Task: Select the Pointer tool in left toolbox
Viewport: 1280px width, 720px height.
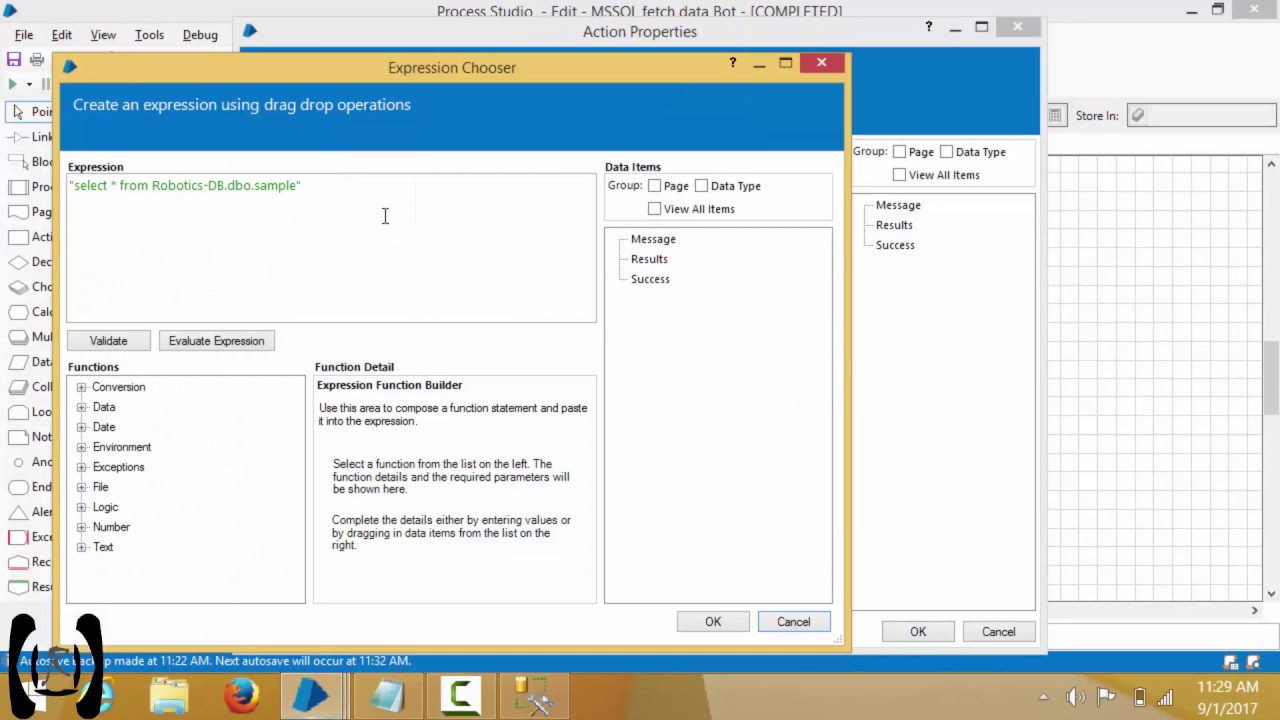Action: (28, 112)
